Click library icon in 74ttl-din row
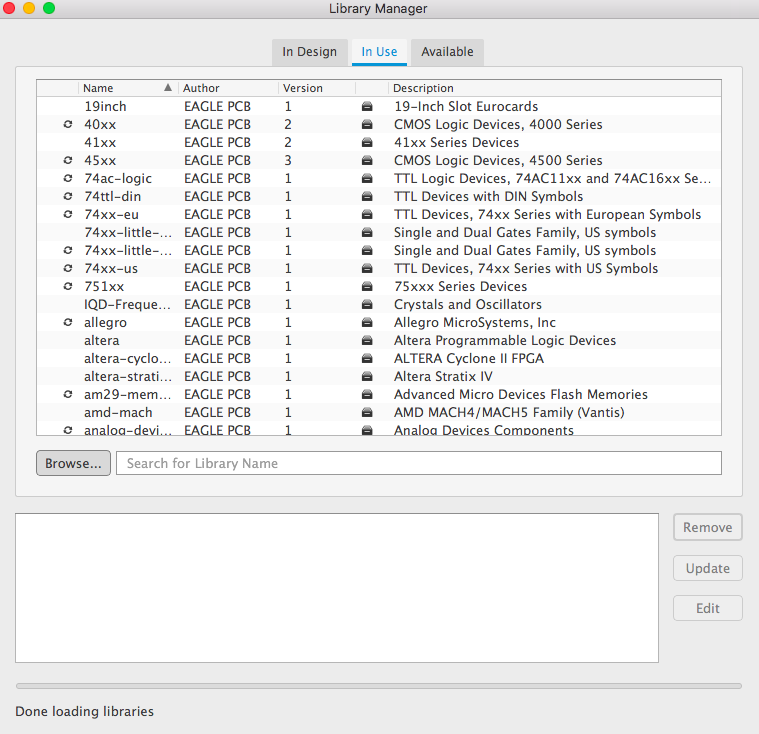This screenshot has width=759, height=734. pos(367,196)
